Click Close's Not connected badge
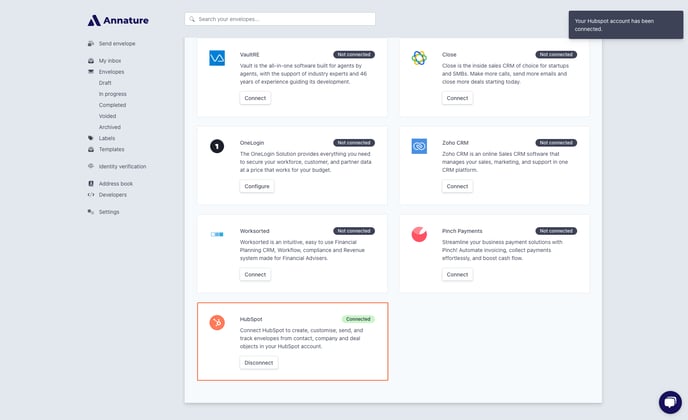Image resolution: width=688 pixels, height=420 pixels. click(556, 54)
